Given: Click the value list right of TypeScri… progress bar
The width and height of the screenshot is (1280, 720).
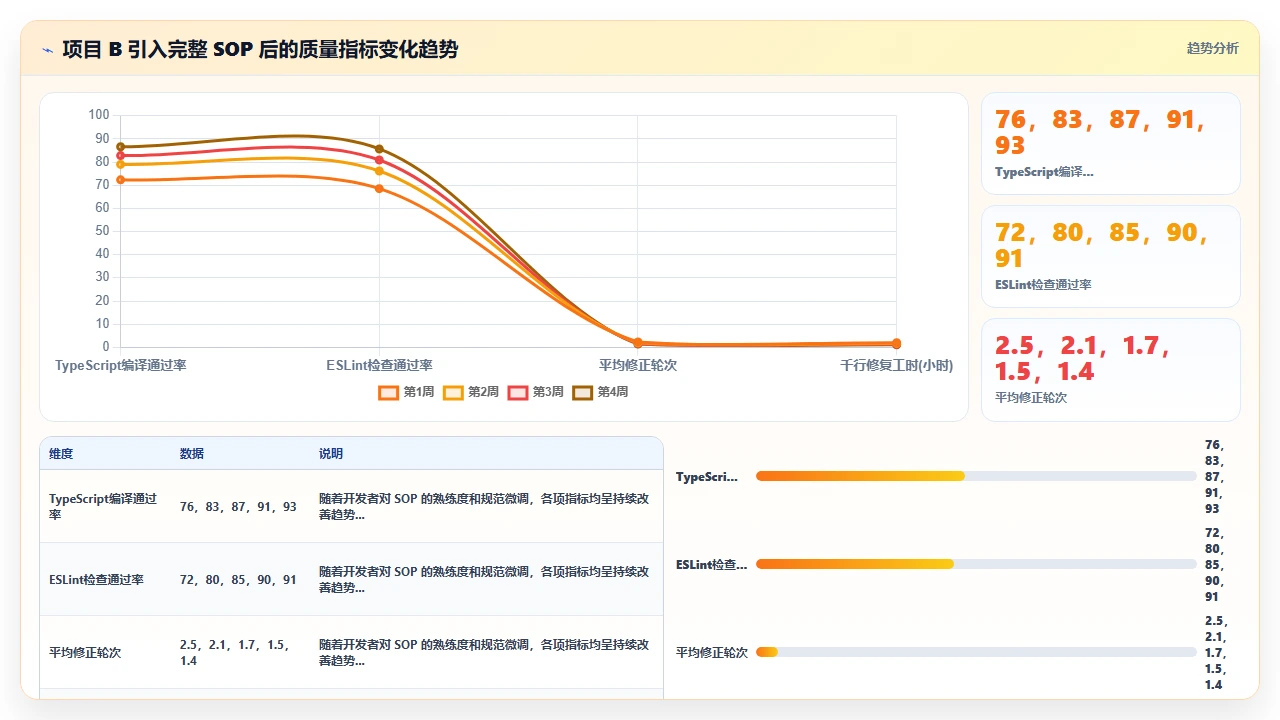Looking at the screenshot, I should tap(1214, 477).
